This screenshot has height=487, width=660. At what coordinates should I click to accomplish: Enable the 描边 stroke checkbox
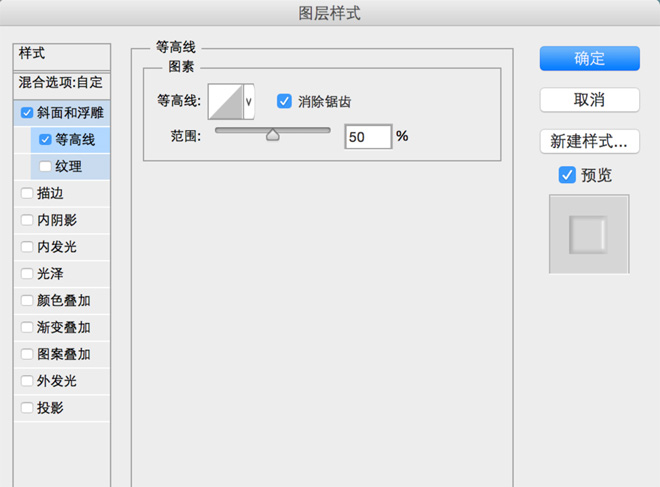[x=27, y=193]
